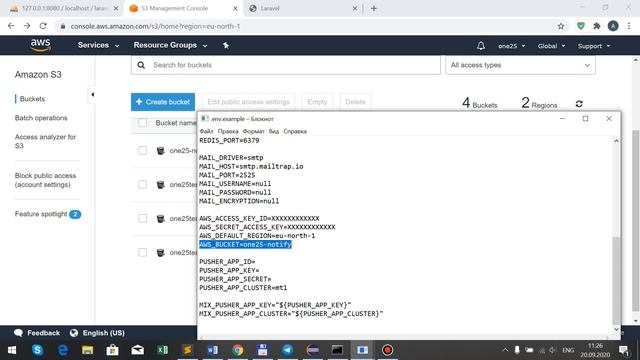Open File Explorer from the taskbar

point(87,350)
